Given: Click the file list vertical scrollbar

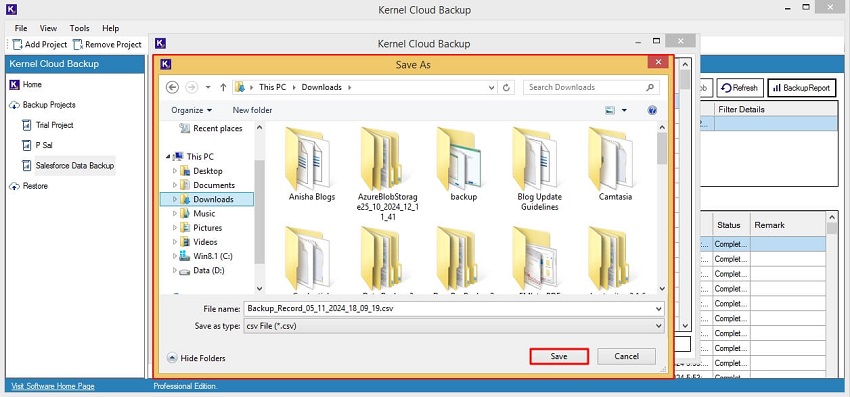Looking at the screenshot, I should point(662,208).
